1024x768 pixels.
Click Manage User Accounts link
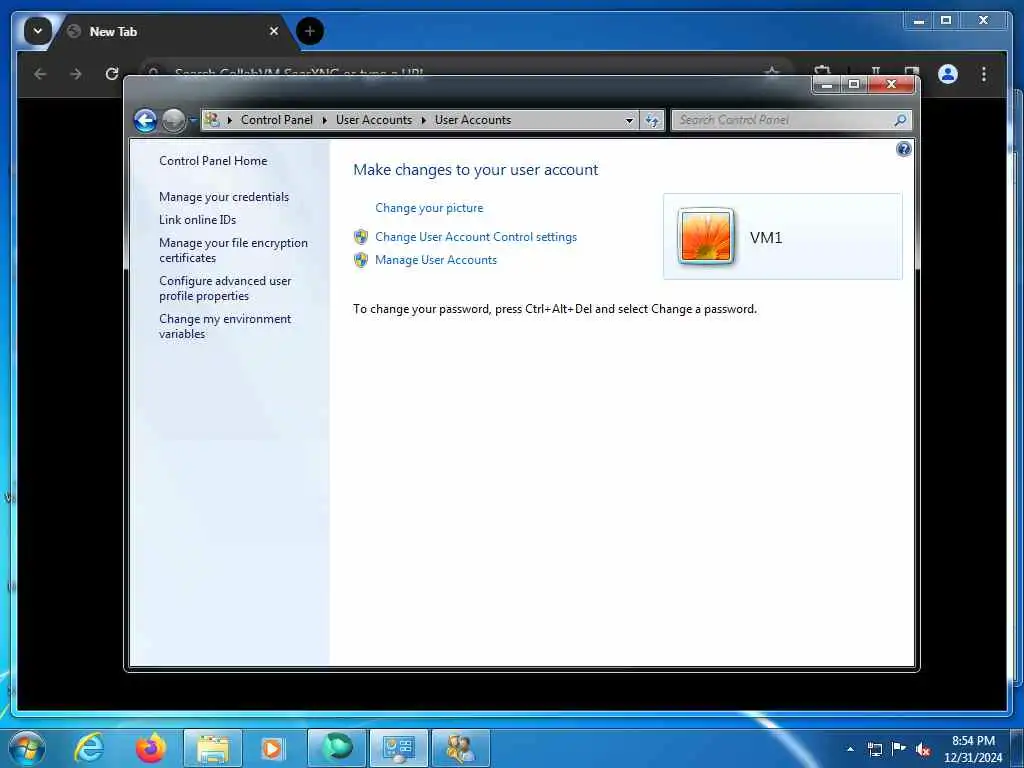436,260
